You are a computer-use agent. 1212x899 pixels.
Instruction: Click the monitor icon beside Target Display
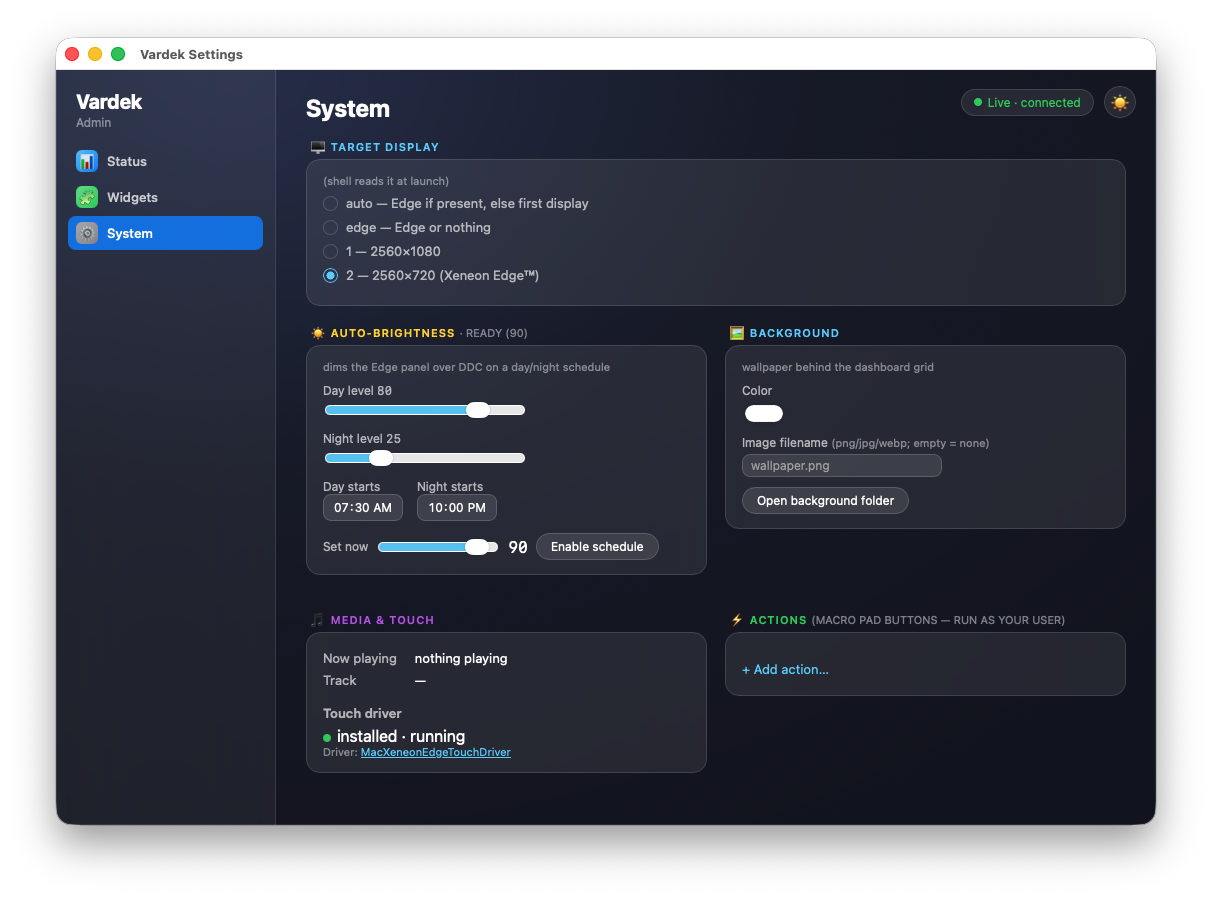318,147
